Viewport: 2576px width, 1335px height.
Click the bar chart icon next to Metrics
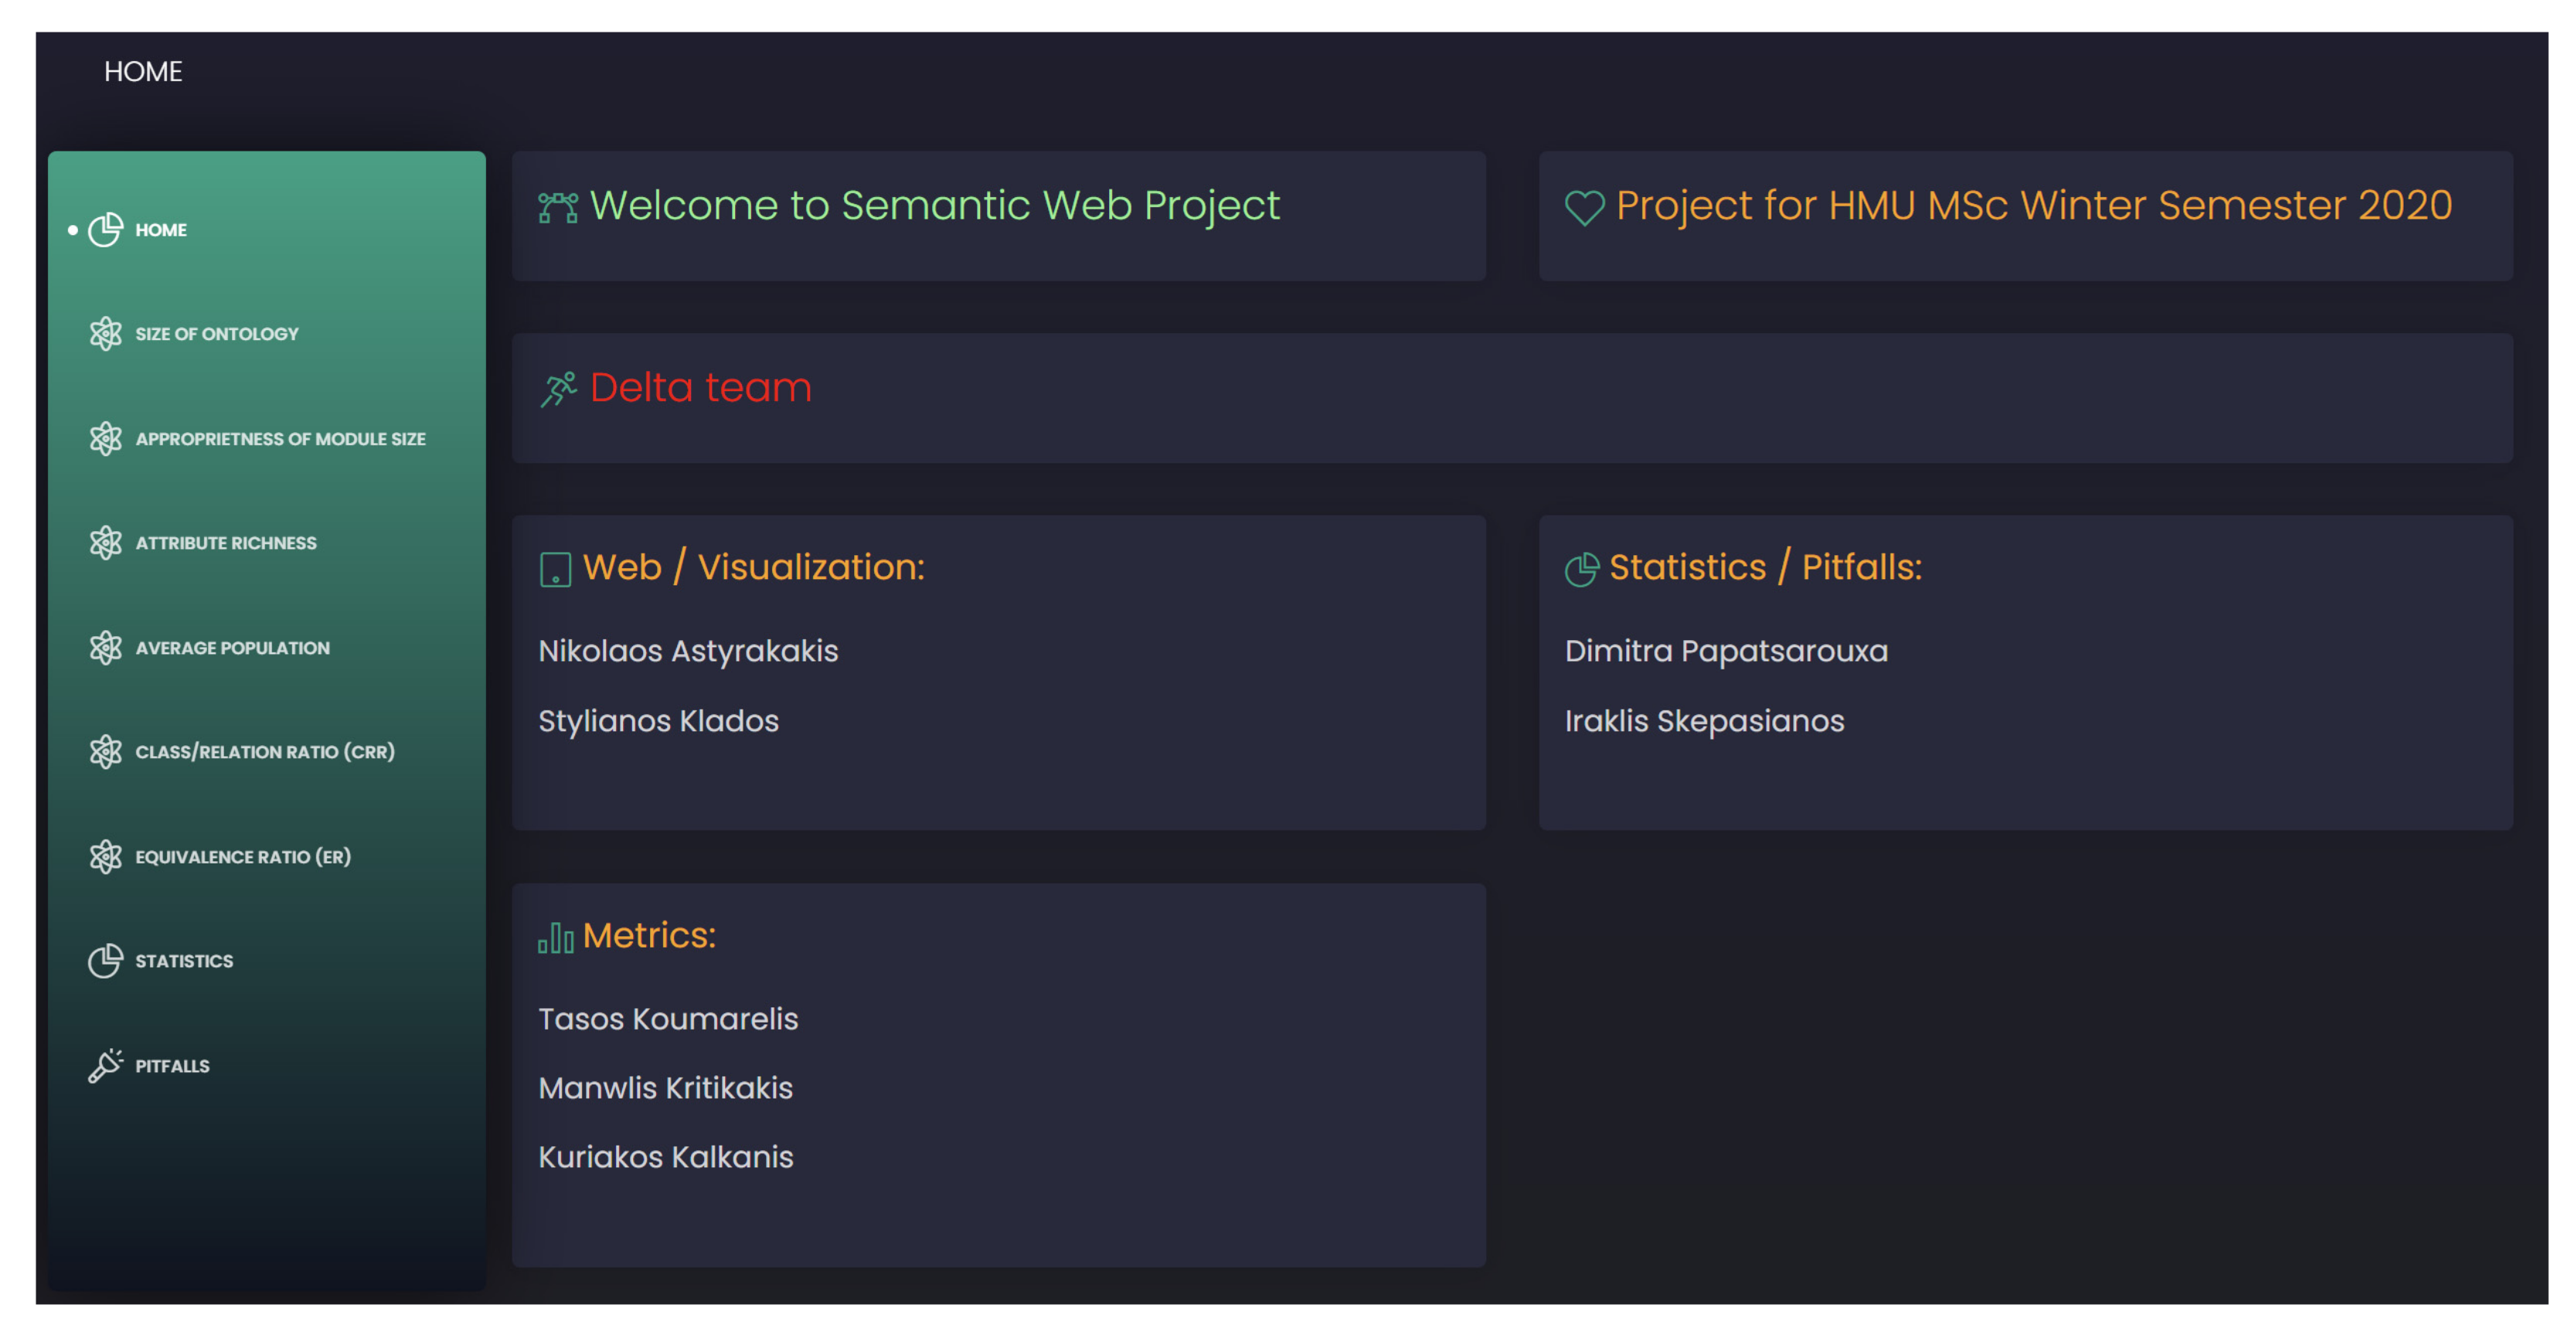pos(556,937)
